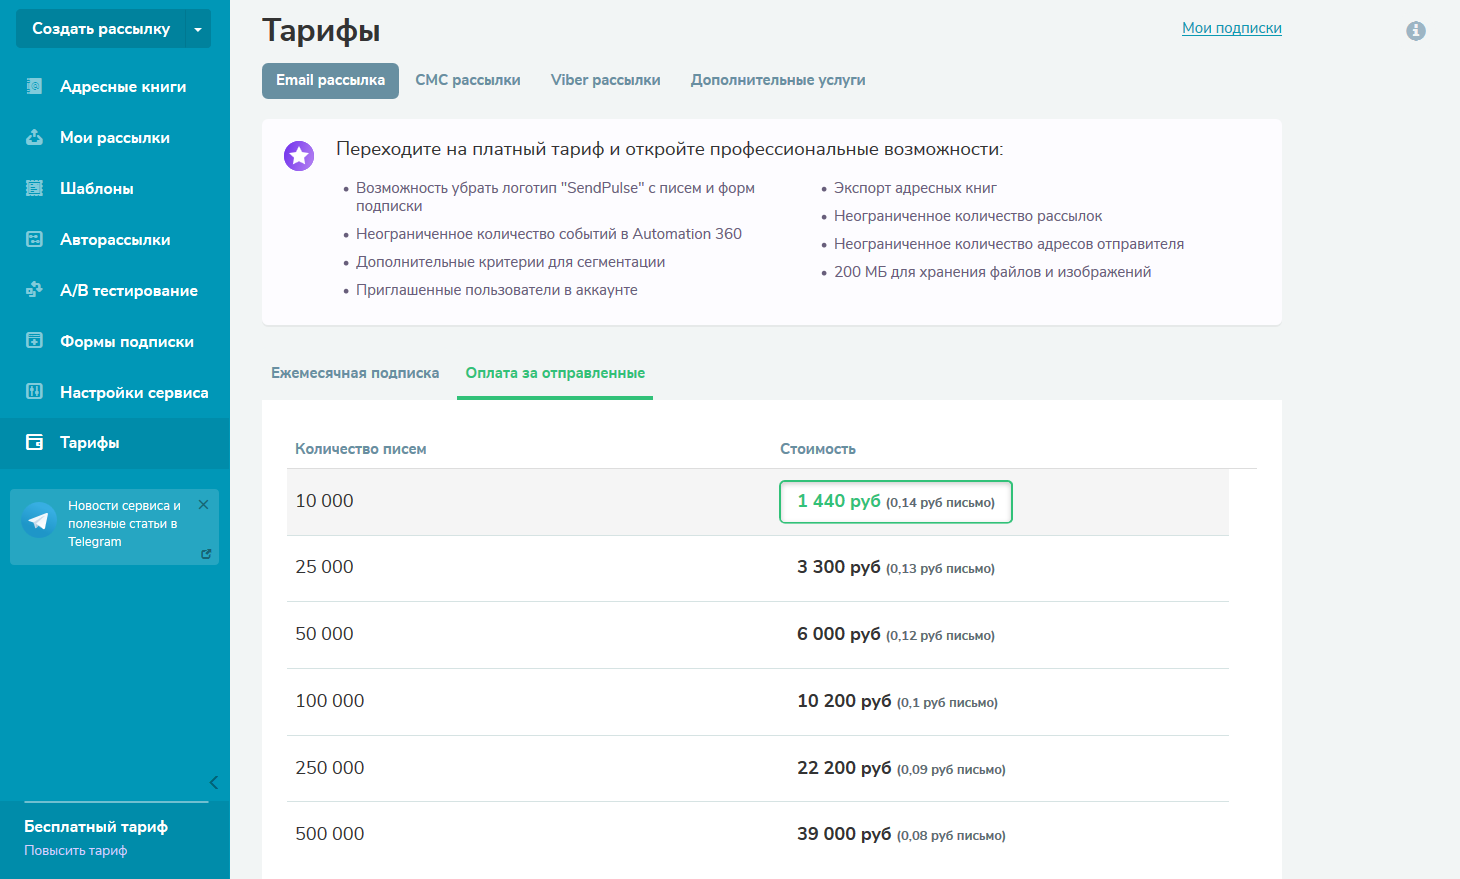Open the Дополнительные услуги tab
The height and width of the screenshot is (879, 1460).
point(778,80)
